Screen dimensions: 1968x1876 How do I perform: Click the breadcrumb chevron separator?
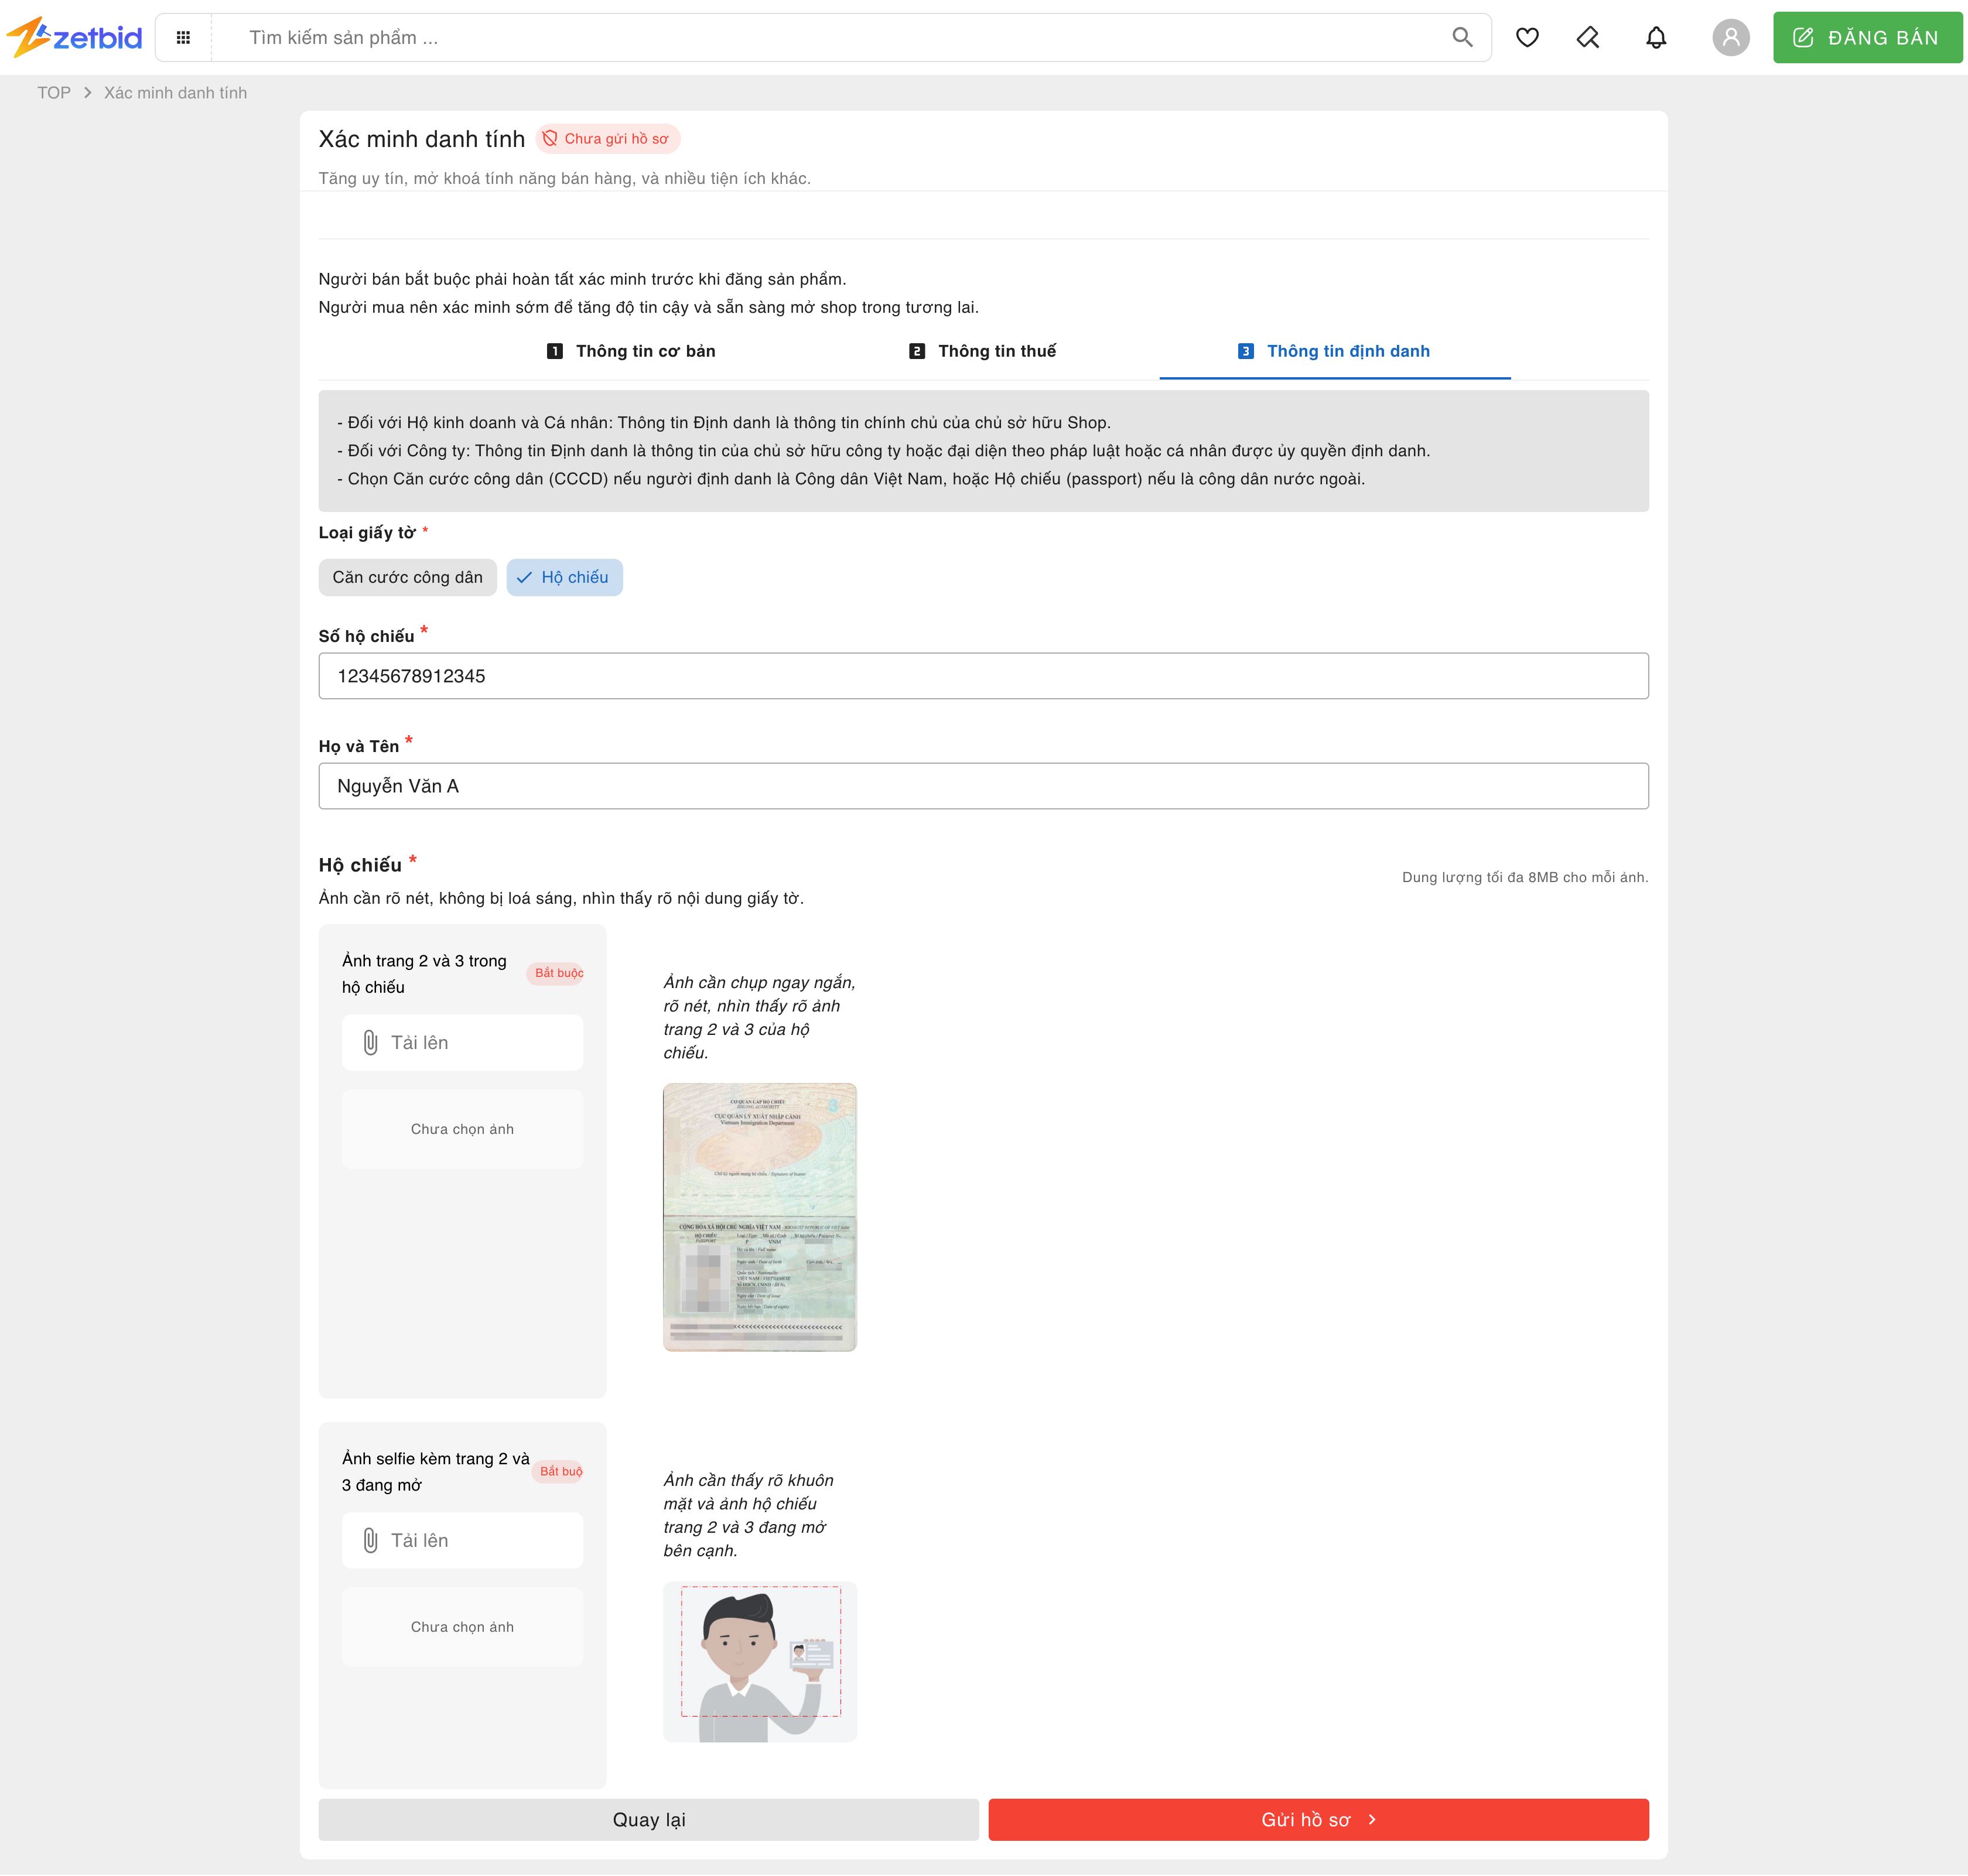coord(88,93)
